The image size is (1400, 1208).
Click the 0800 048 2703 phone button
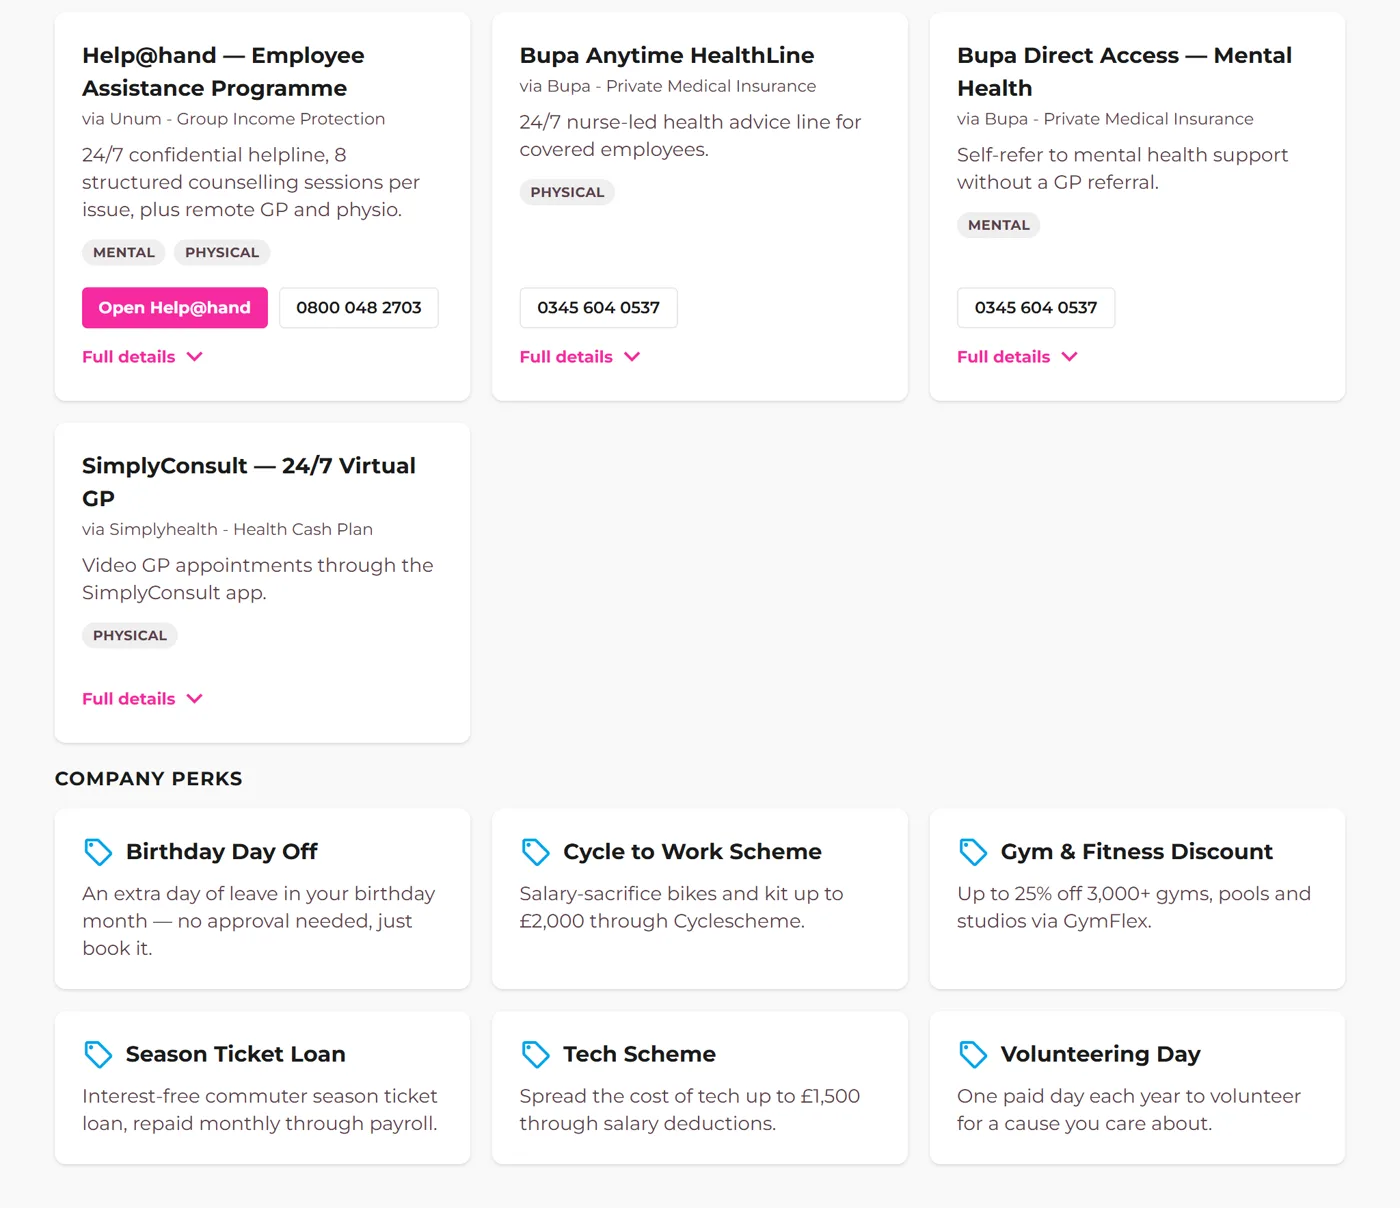pyautogui.click(x=359, y=308)
